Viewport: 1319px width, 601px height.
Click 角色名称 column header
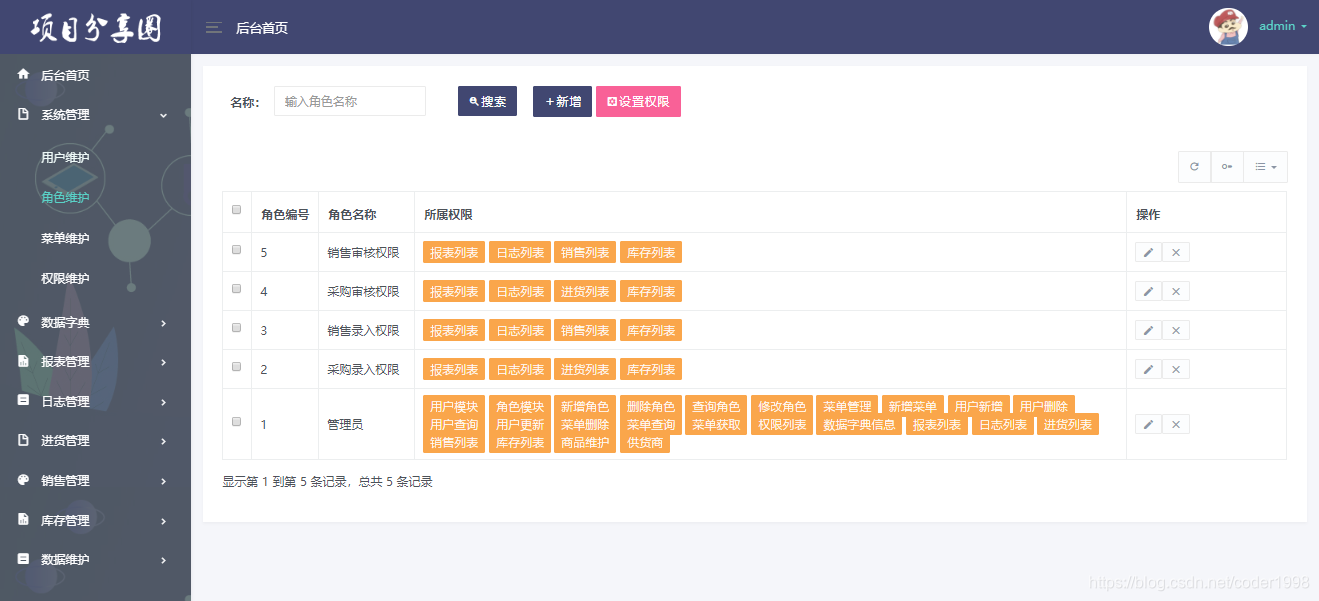pyautogui.click(x=352, y=214)
